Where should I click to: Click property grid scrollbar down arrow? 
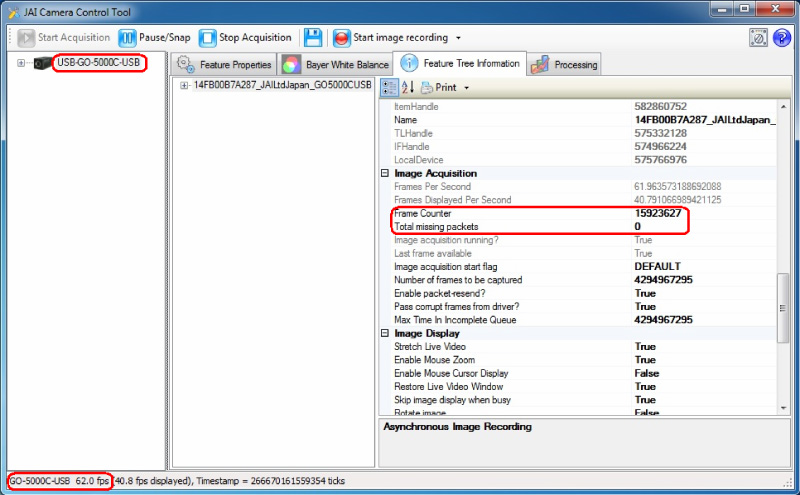pos(783,408)
